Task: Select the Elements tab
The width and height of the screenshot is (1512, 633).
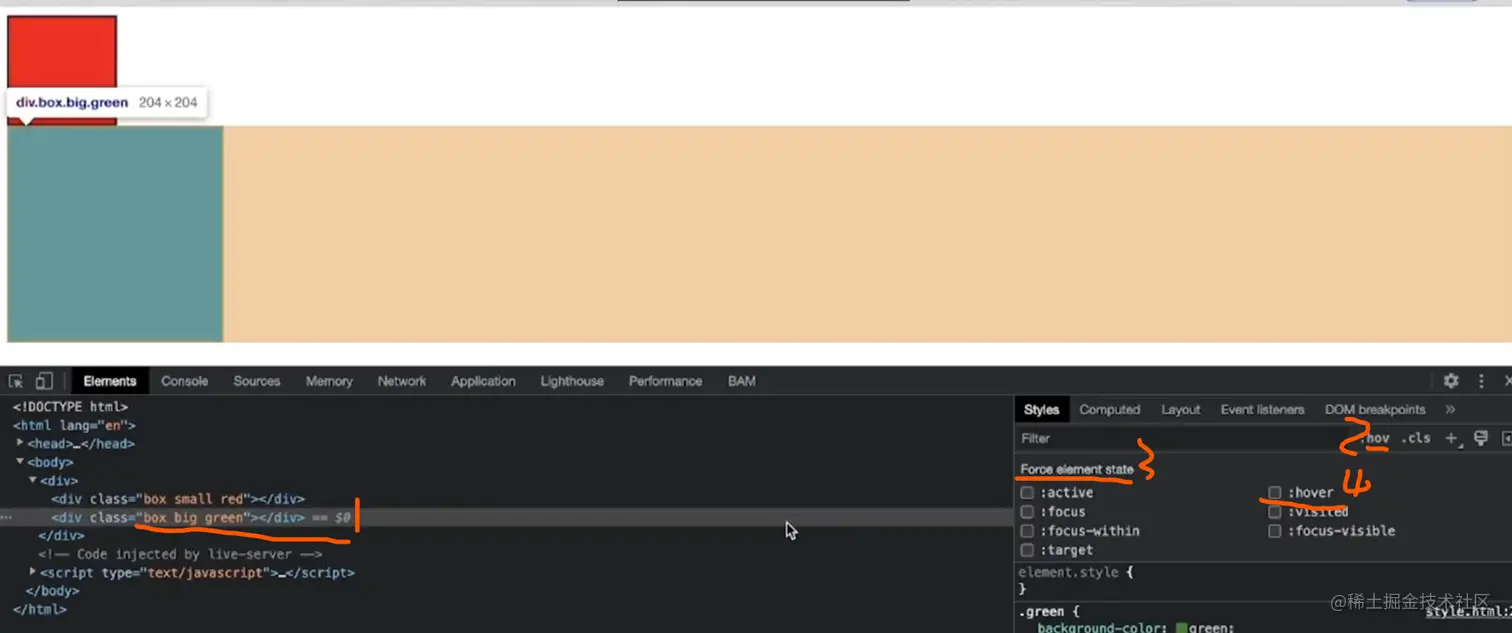Action: (110, 381)
